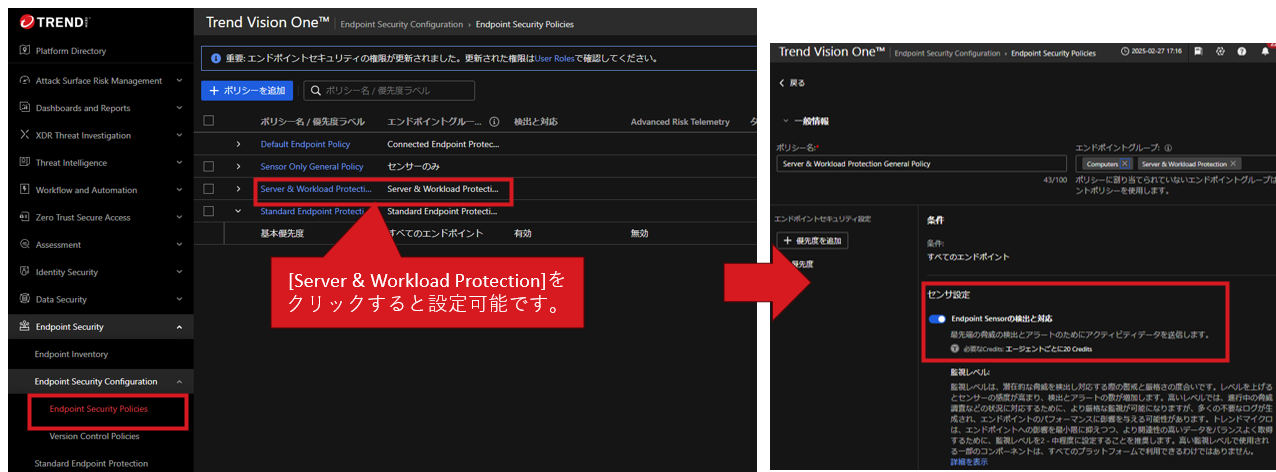
Task: Click the Data Security sidebar icon
Action: coord(25,299)
